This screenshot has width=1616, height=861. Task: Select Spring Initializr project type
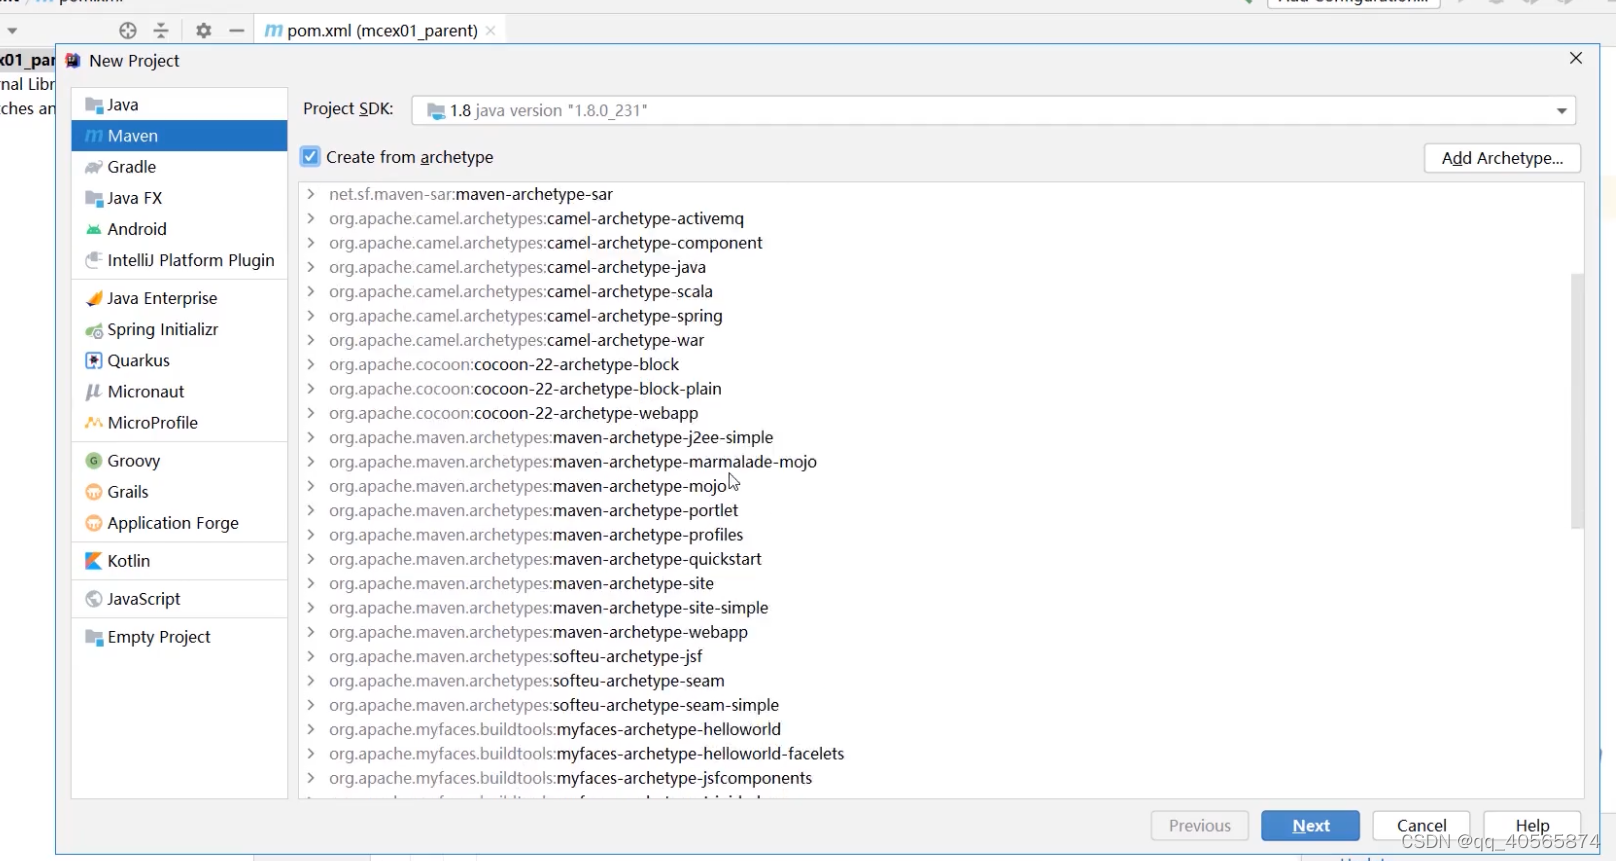point(179,330)
